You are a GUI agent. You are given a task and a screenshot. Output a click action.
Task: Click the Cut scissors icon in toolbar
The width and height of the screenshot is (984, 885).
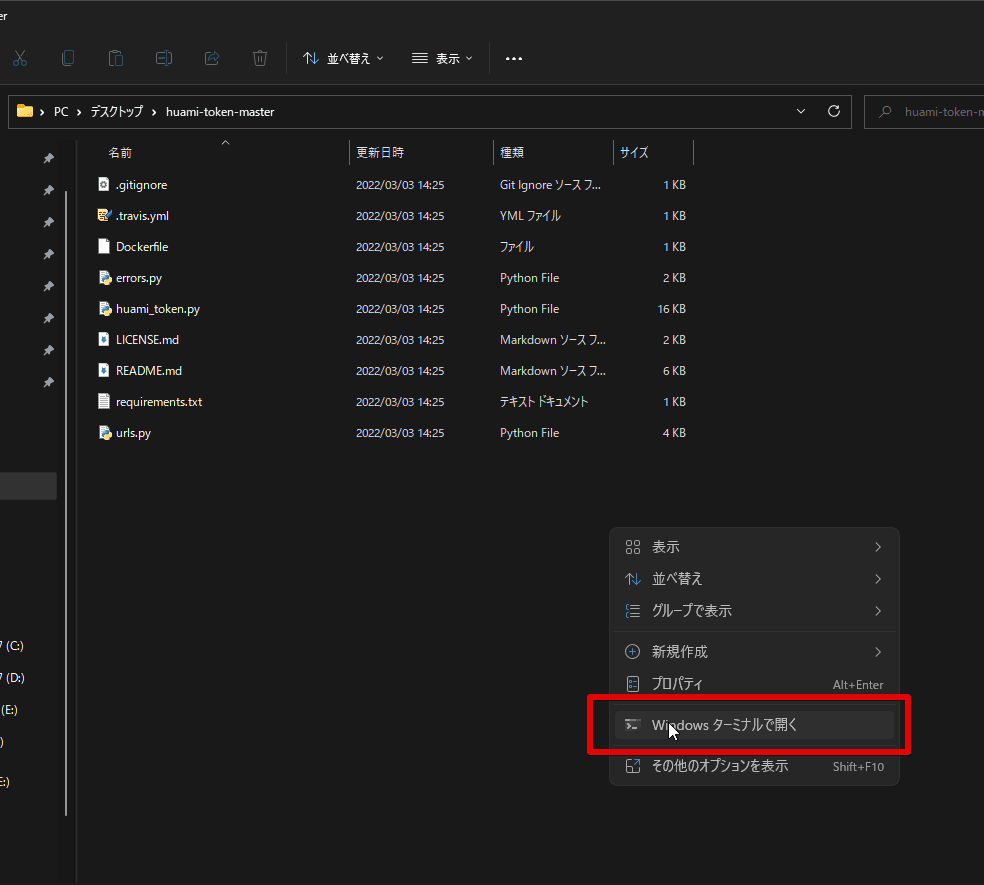click(x=20, y=58)
